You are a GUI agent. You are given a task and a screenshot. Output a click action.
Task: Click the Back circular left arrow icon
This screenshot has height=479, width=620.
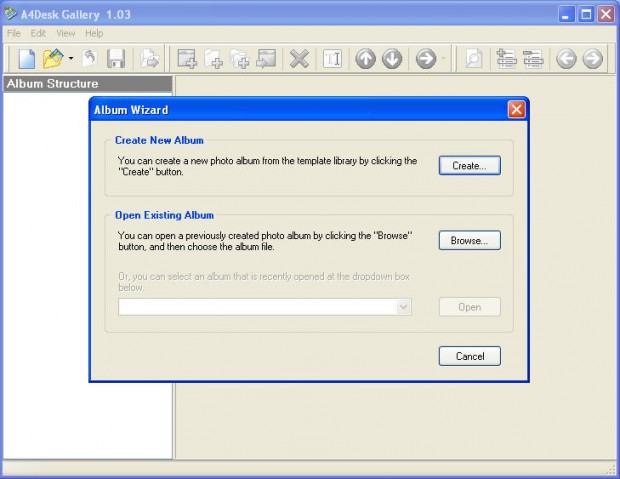566,59
